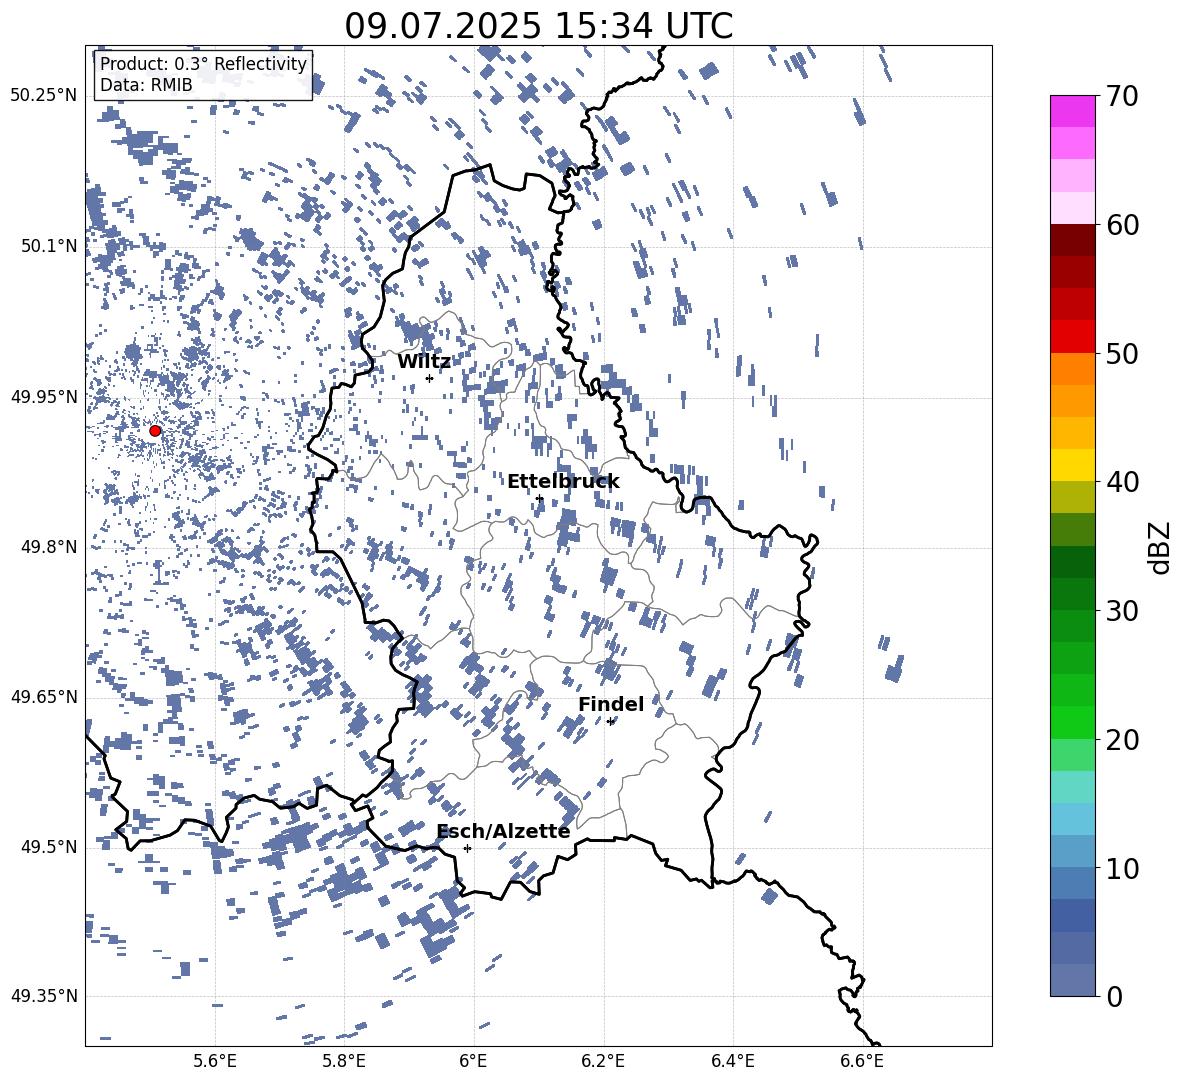Viewport: 1184px width, 1081px height.
Task: Click the magenta 70 dBZ colorbar segment
Action: tap(1073, 112)
